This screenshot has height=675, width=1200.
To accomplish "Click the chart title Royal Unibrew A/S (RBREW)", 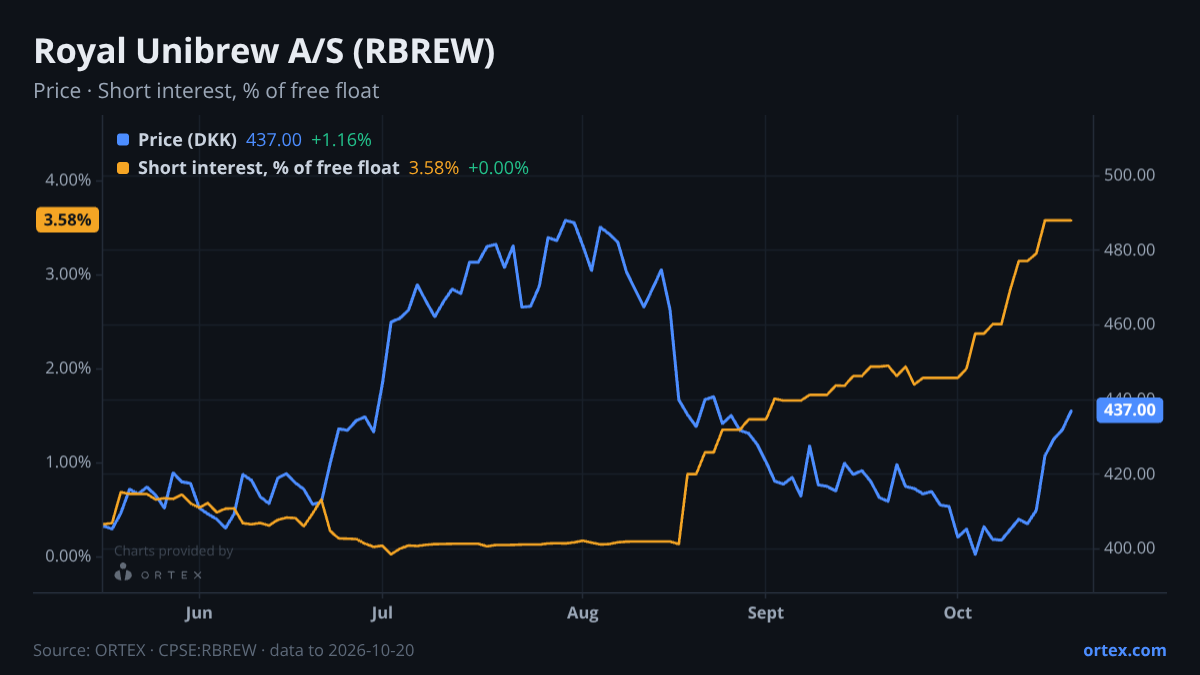I will [x=264, y=52].
